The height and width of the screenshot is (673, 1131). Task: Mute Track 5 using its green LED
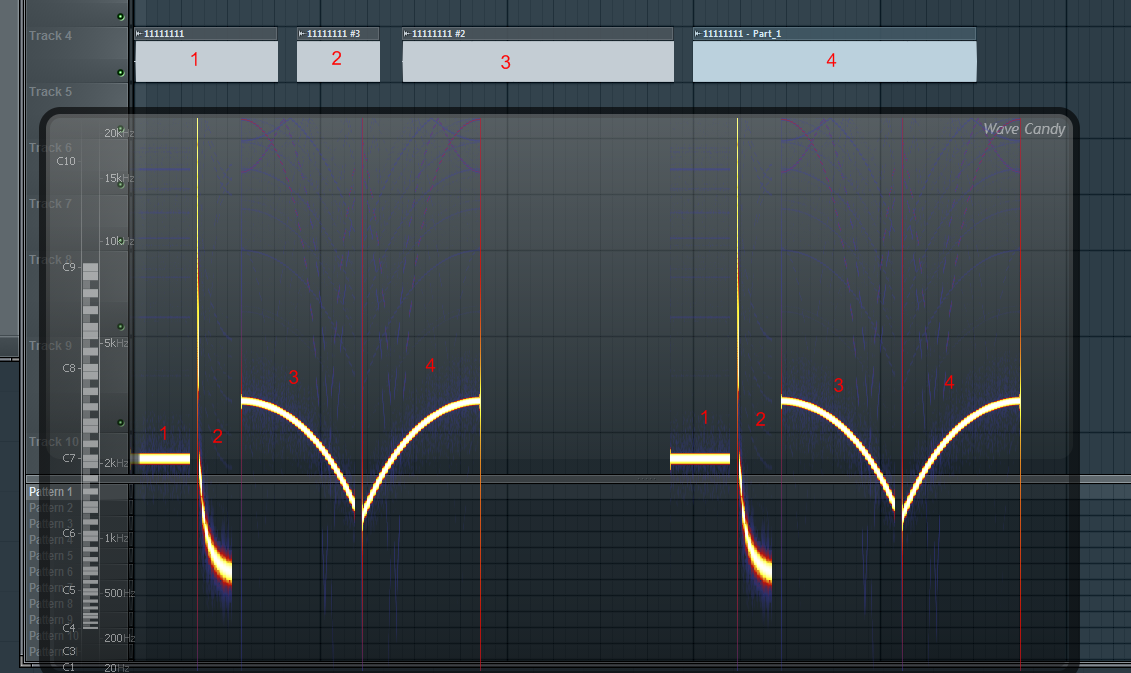[x=120, y=129]
